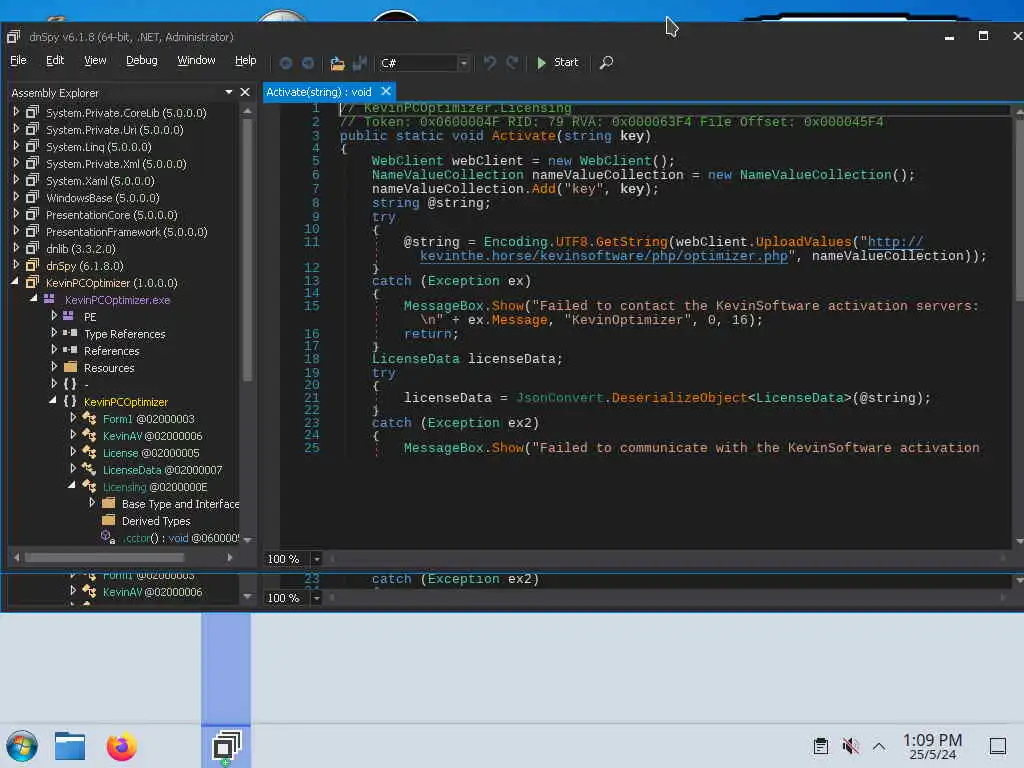Click the dnSpy taskbar button

[x=226, y=746]
